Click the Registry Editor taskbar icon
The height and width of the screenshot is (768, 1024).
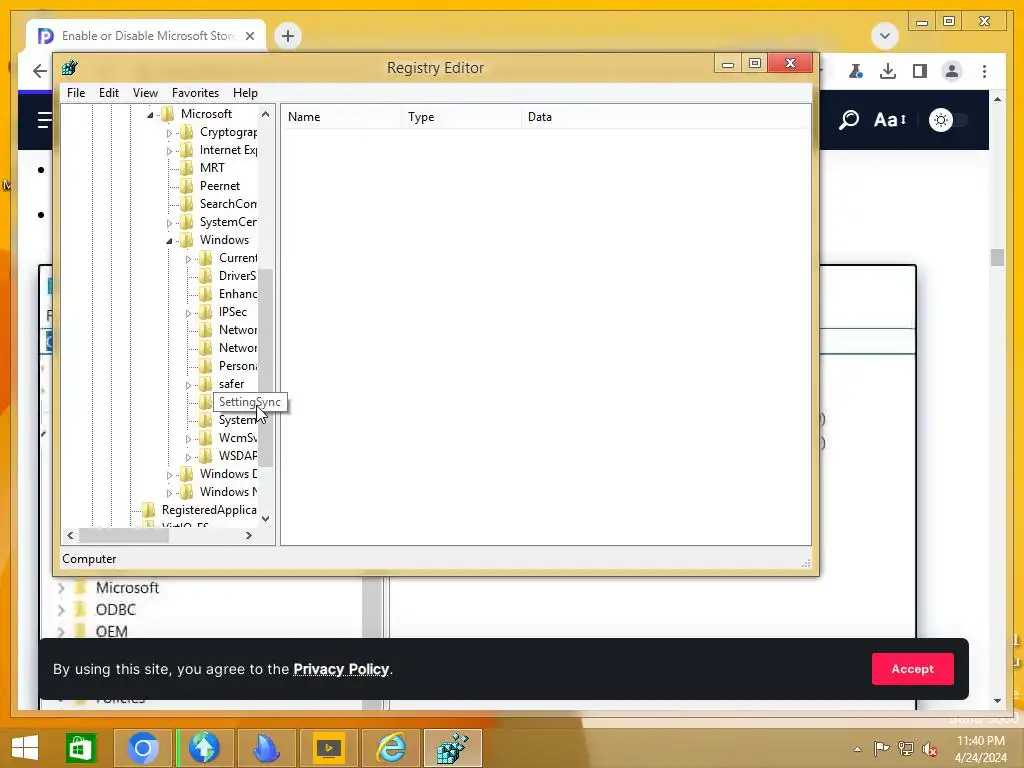pos(453,748)
